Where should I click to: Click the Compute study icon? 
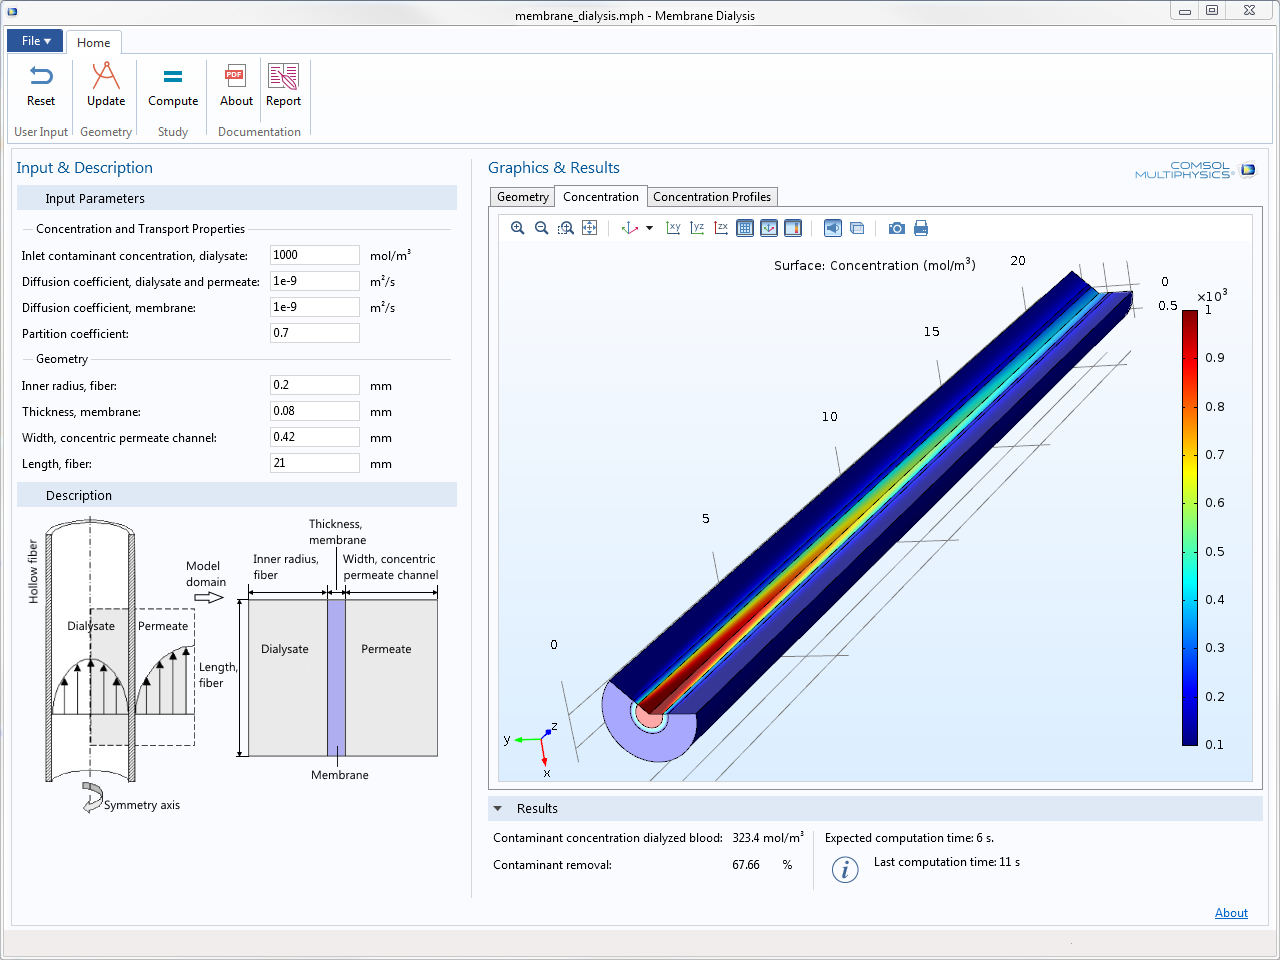click(173, 86)
